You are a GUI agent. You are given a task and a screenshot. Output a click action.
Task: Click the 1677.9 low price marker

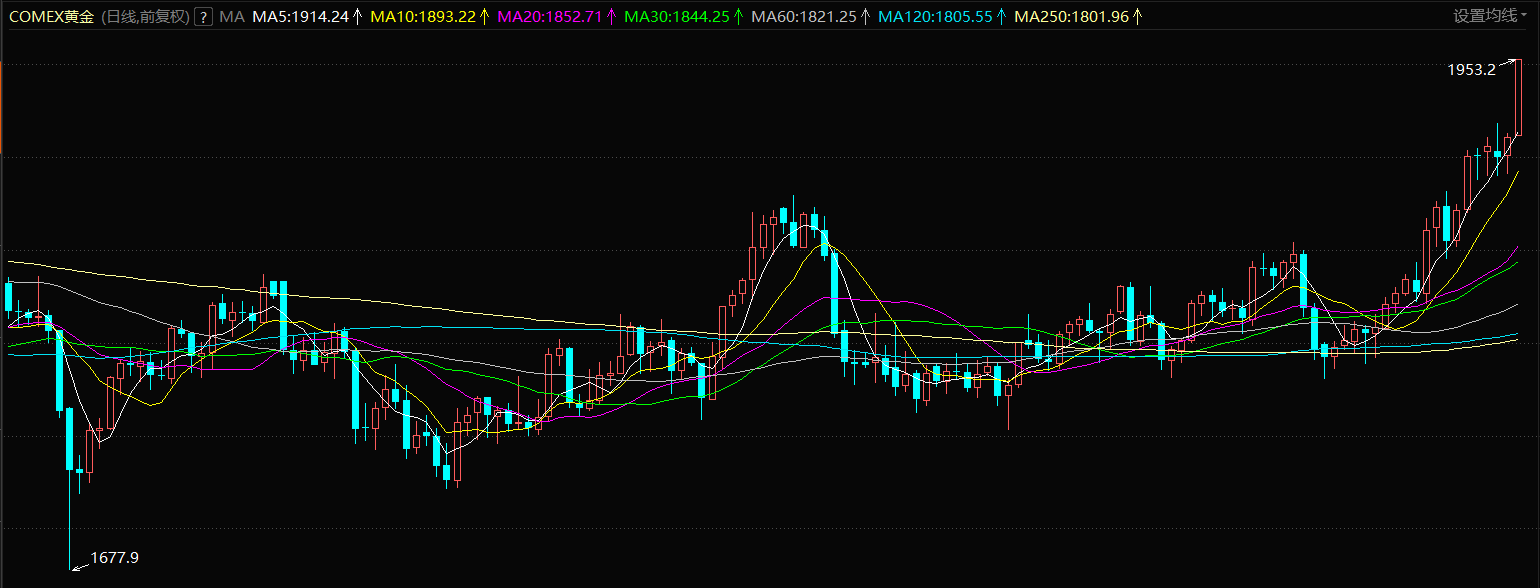(x=114, y=558)
